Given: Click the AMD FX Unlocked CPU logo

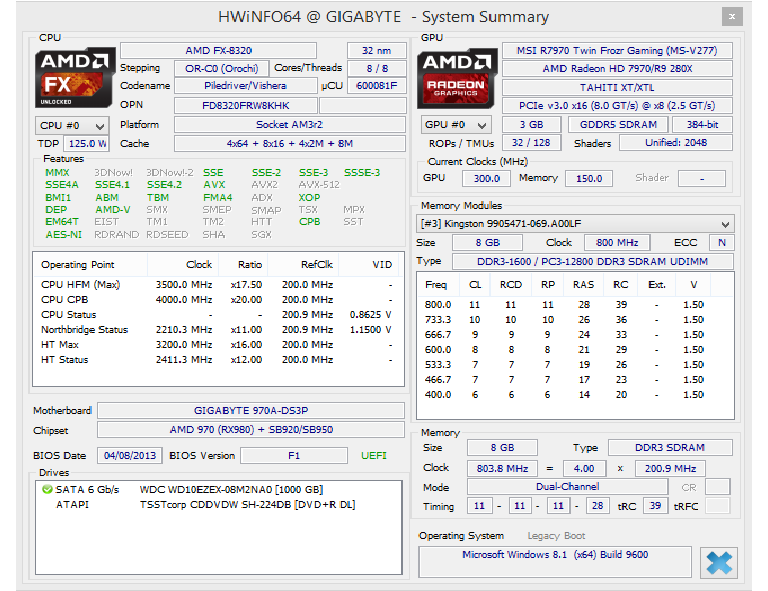Looking at the screenshot, I should click(x=75, y=77).
